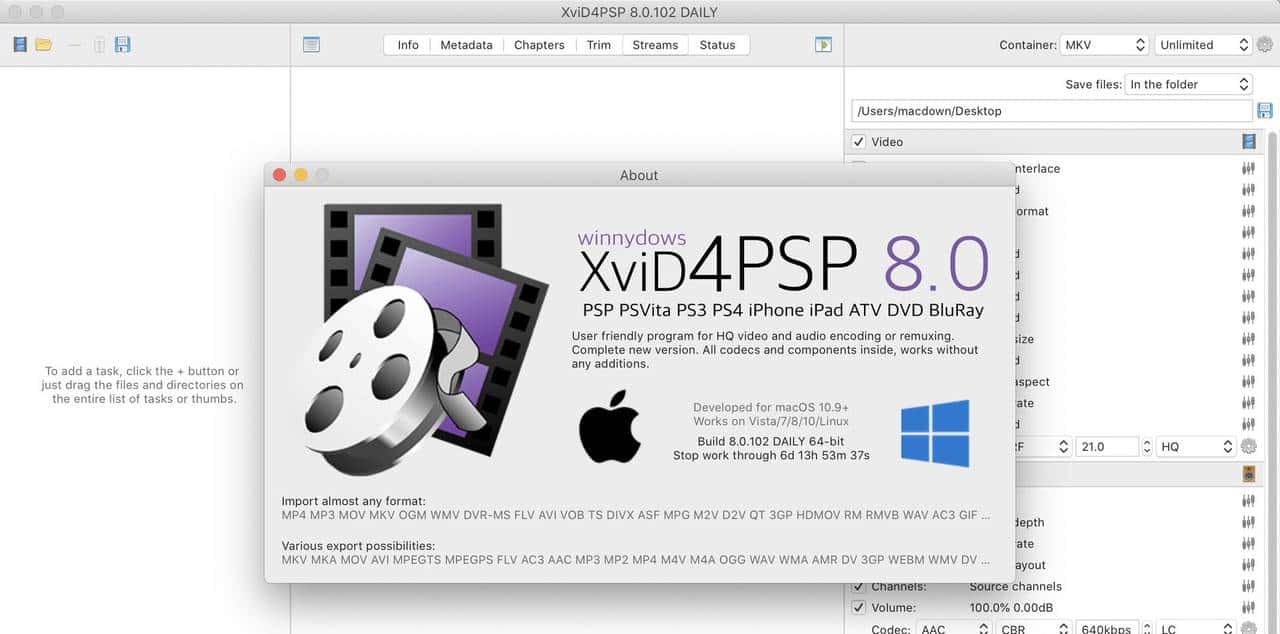Click the Video section settings icon on the right
The image size is (1280, 634).
(1250, 141)
